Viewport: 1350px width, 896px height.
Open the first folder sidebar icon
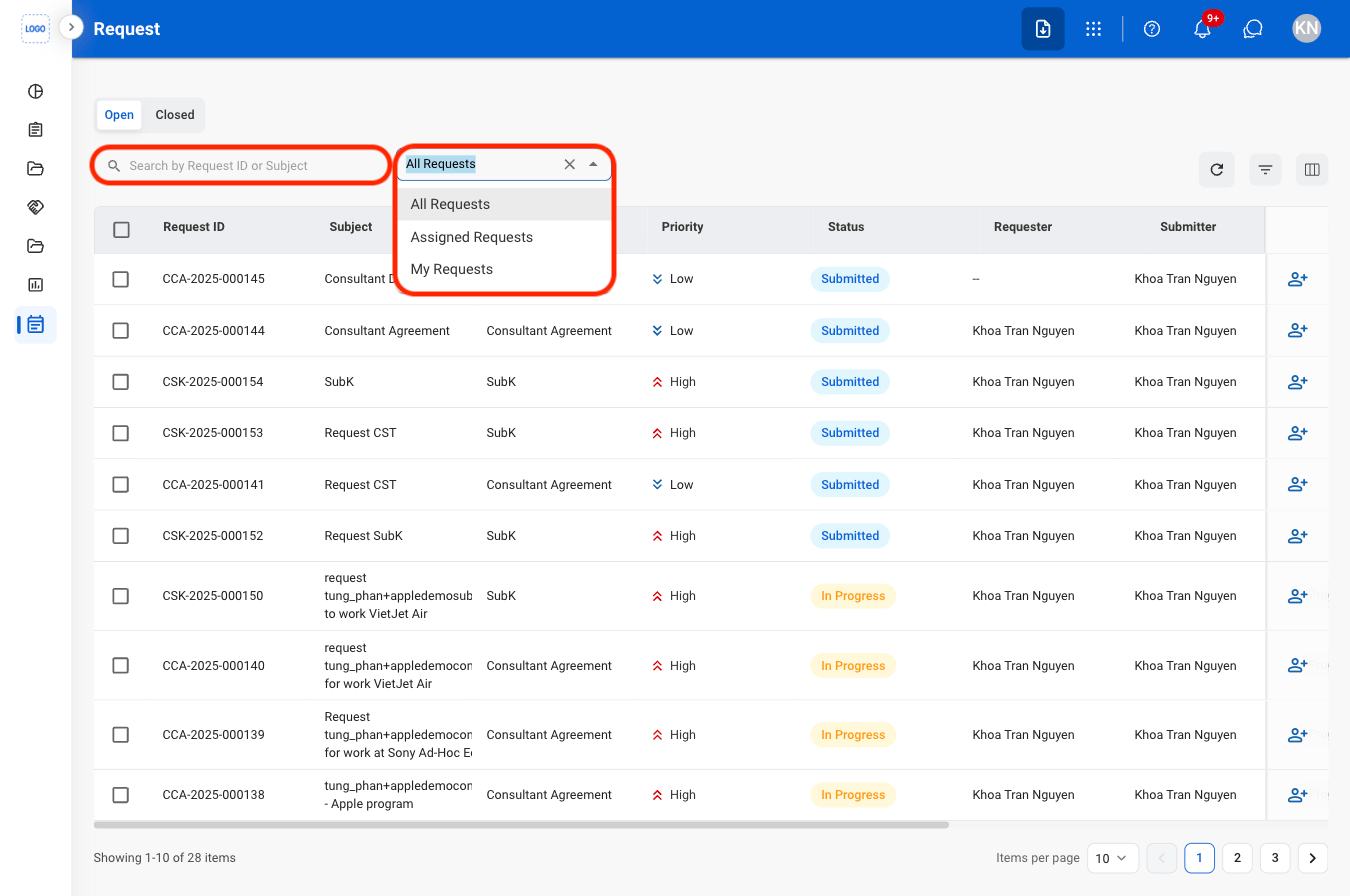tap(35, 168)
